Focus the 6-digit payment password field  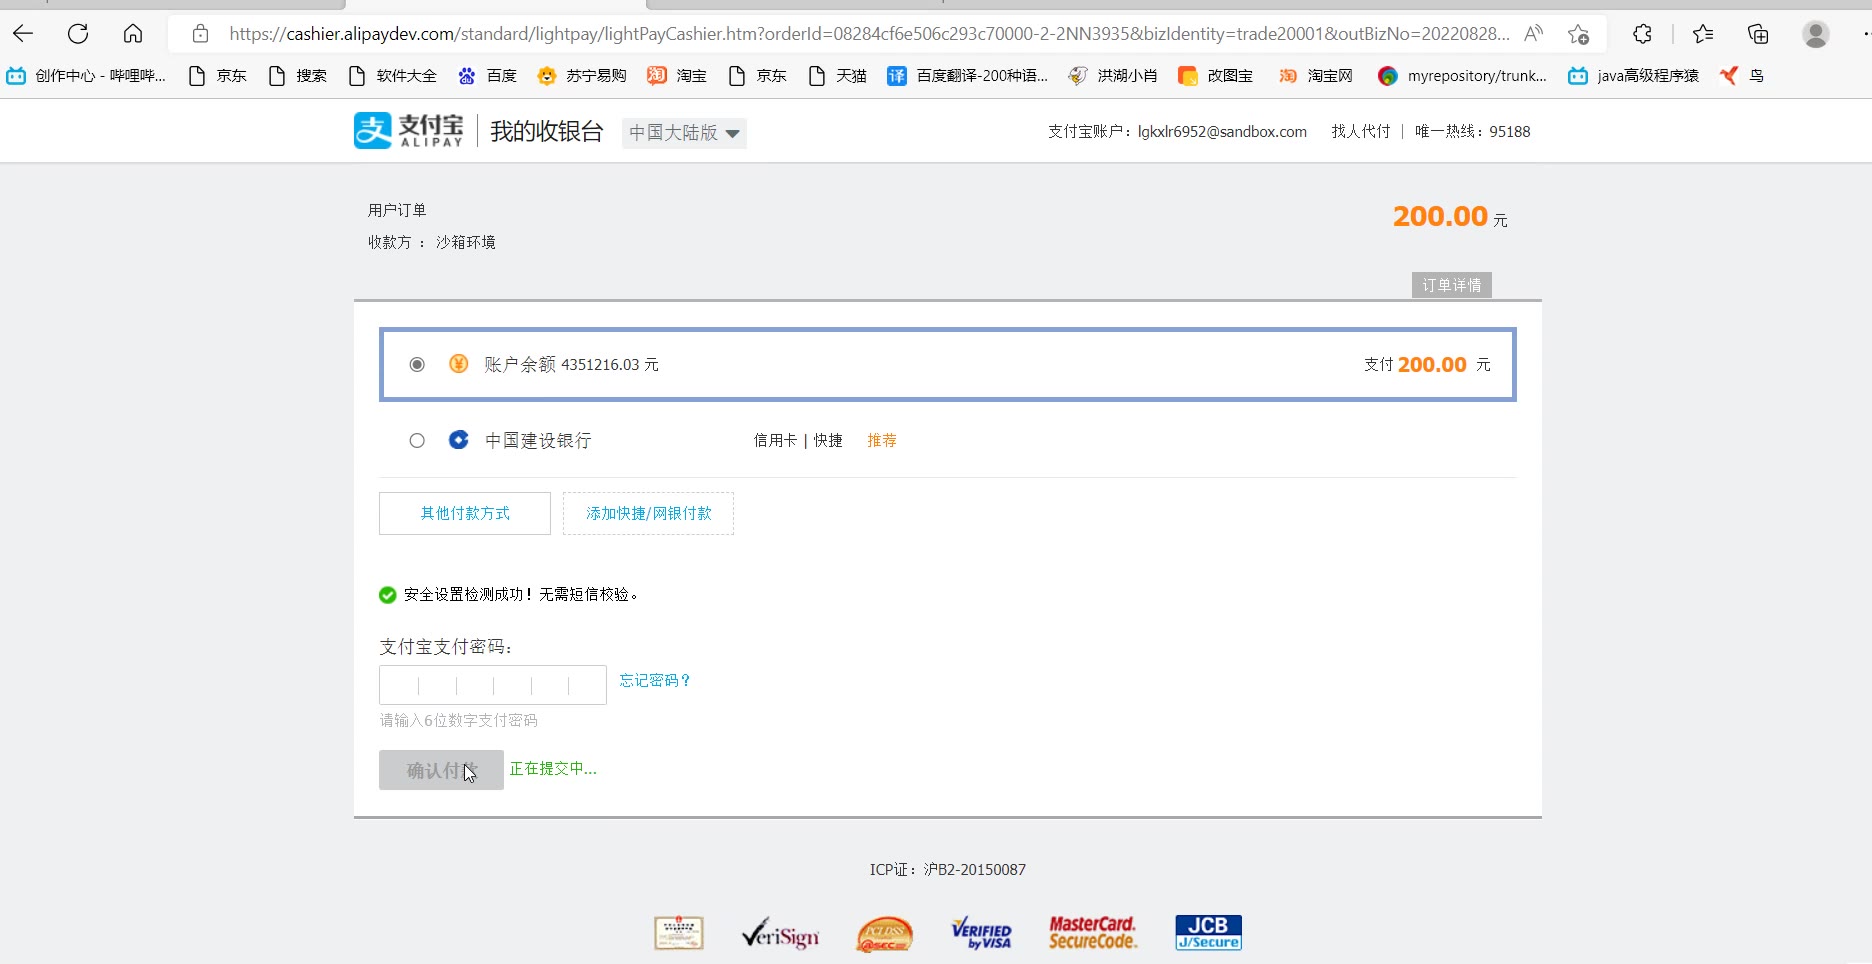pyautogui.click(x=493, y=685)
